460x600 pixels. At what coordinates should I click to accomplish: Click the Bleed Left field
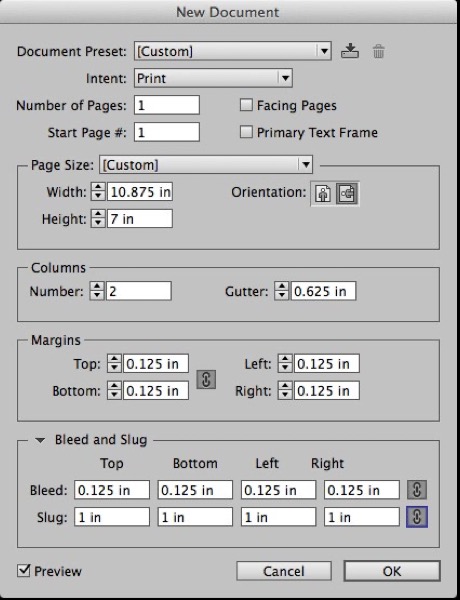point(278,490)
